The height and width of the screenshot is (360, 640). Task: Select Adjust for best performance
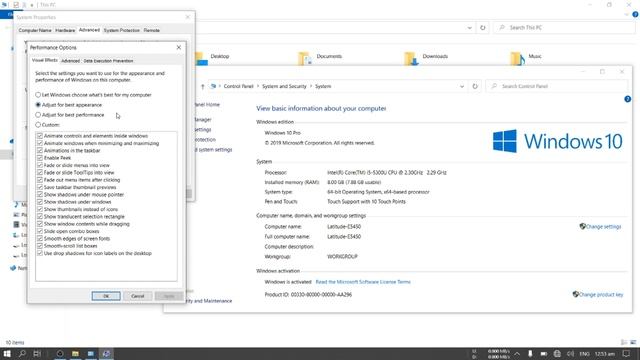click(x=70, y=115)
